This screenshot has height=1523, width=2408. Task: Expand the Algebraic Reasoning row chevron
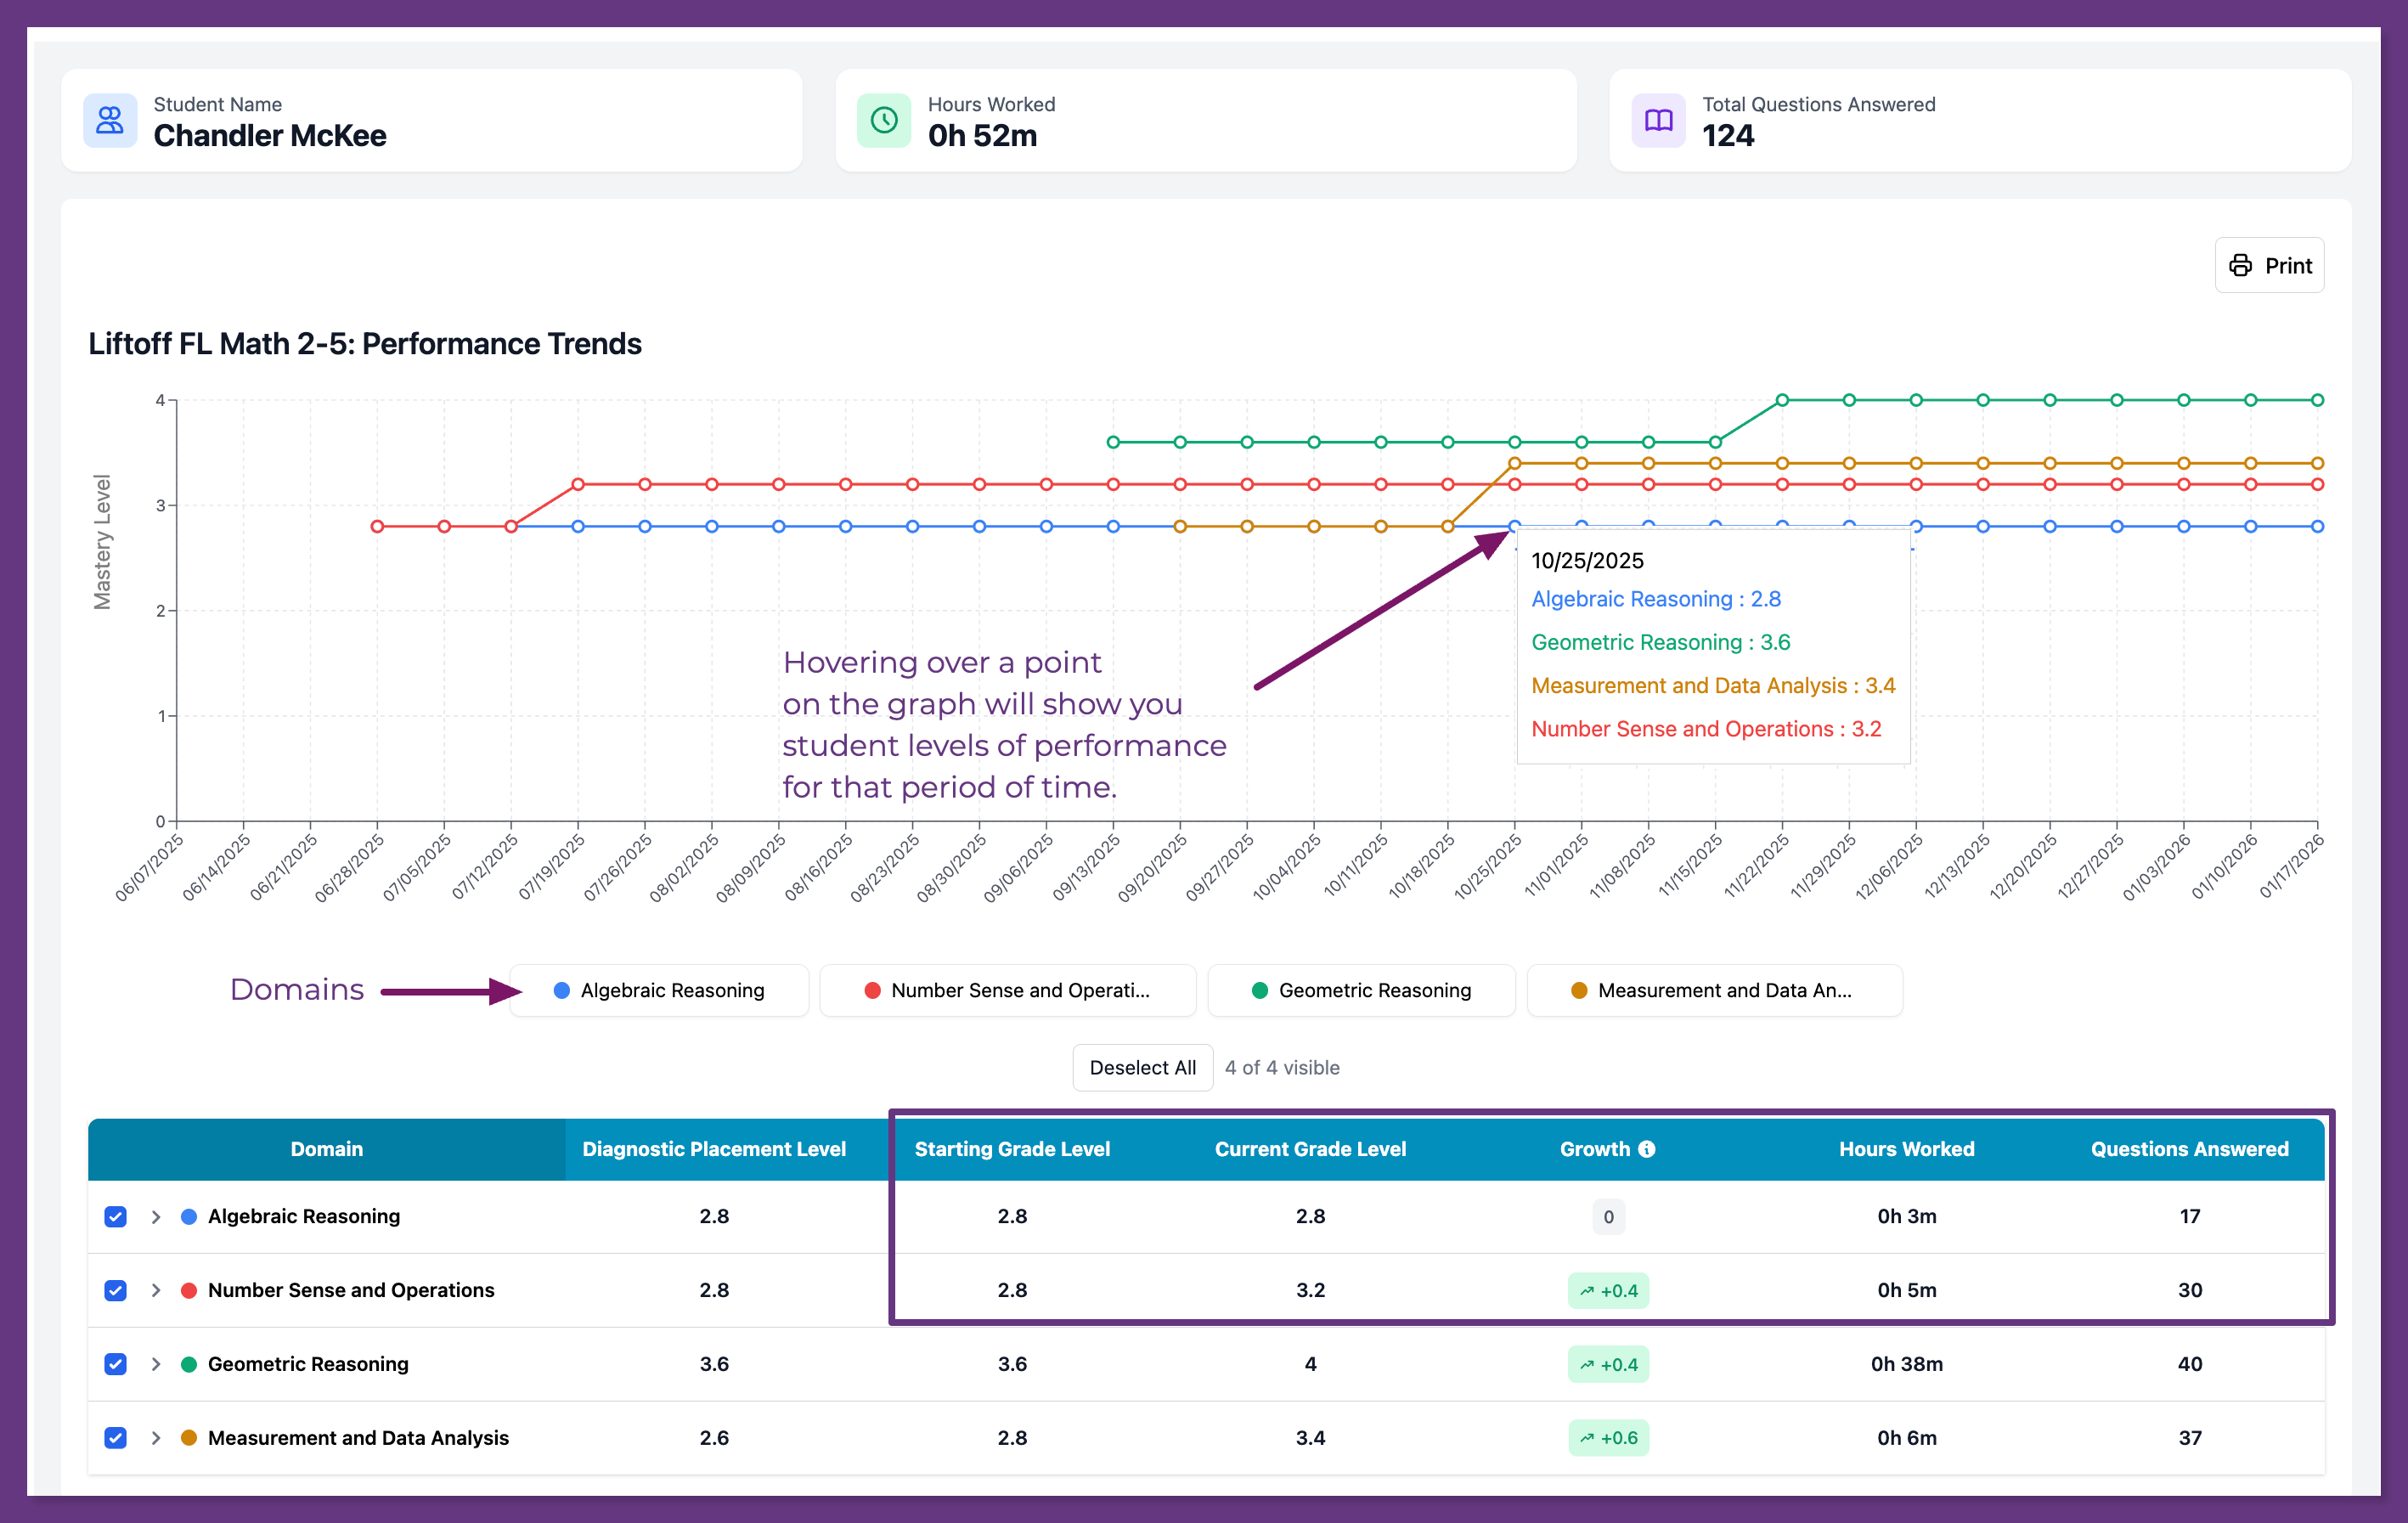(x=156, y=1217)
